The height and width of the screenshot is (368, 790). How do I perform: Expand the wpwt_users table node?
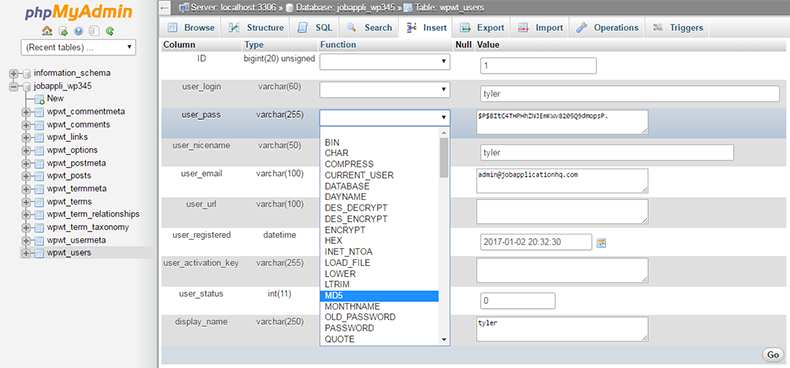coord(26,253)
